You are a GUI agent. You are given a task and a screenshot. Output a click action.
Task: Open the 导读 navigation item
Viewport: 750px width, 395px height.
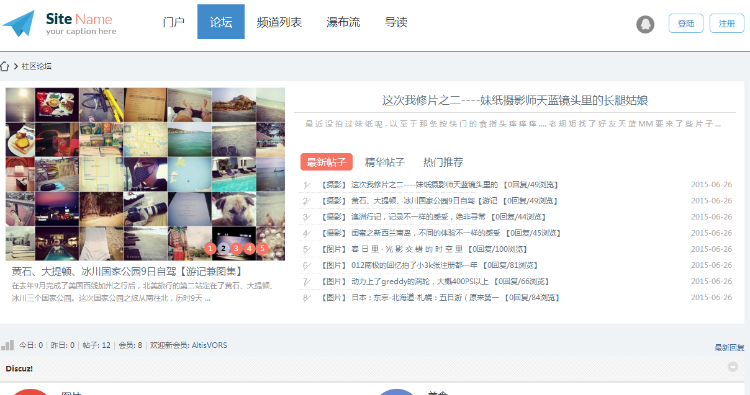click(396, 22)
